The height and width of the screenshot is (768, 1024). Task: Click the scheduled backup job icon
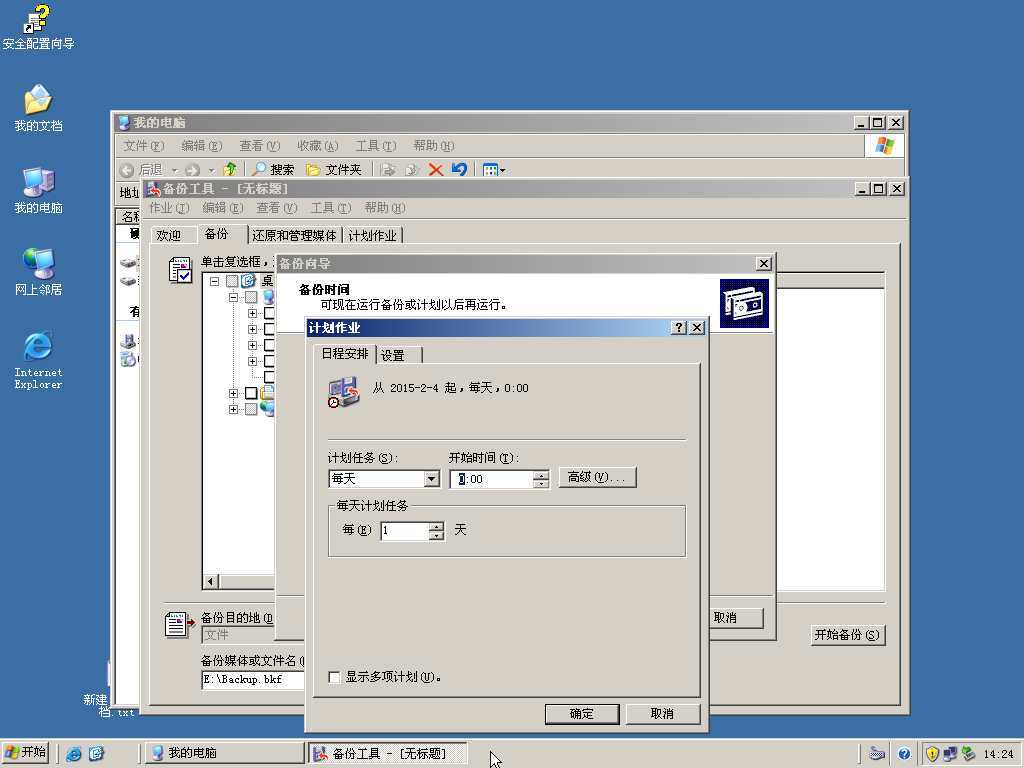coord(344,392)
